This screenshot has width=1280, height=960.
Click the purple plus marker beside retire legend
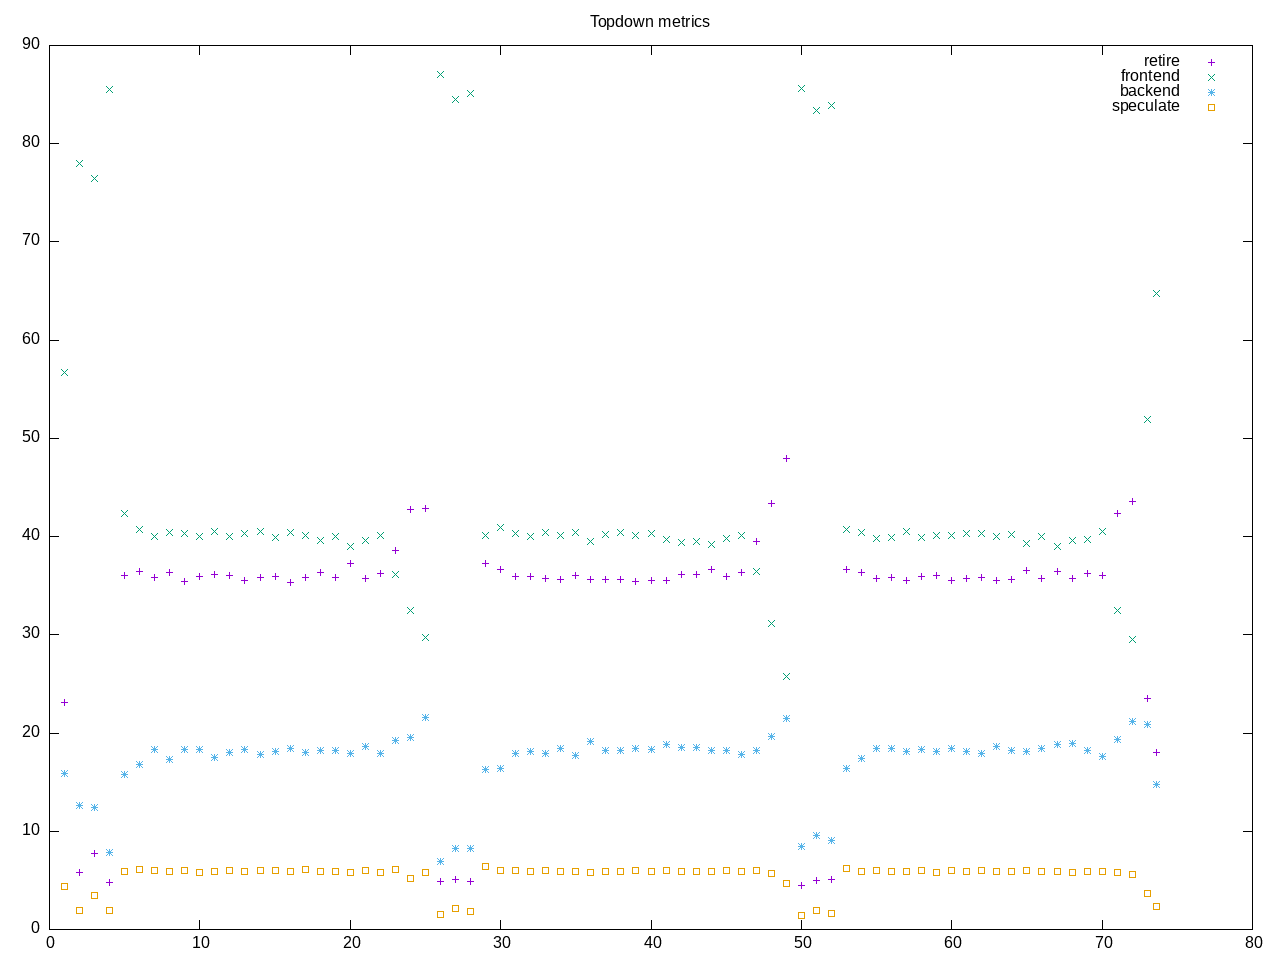(1211, 62)
